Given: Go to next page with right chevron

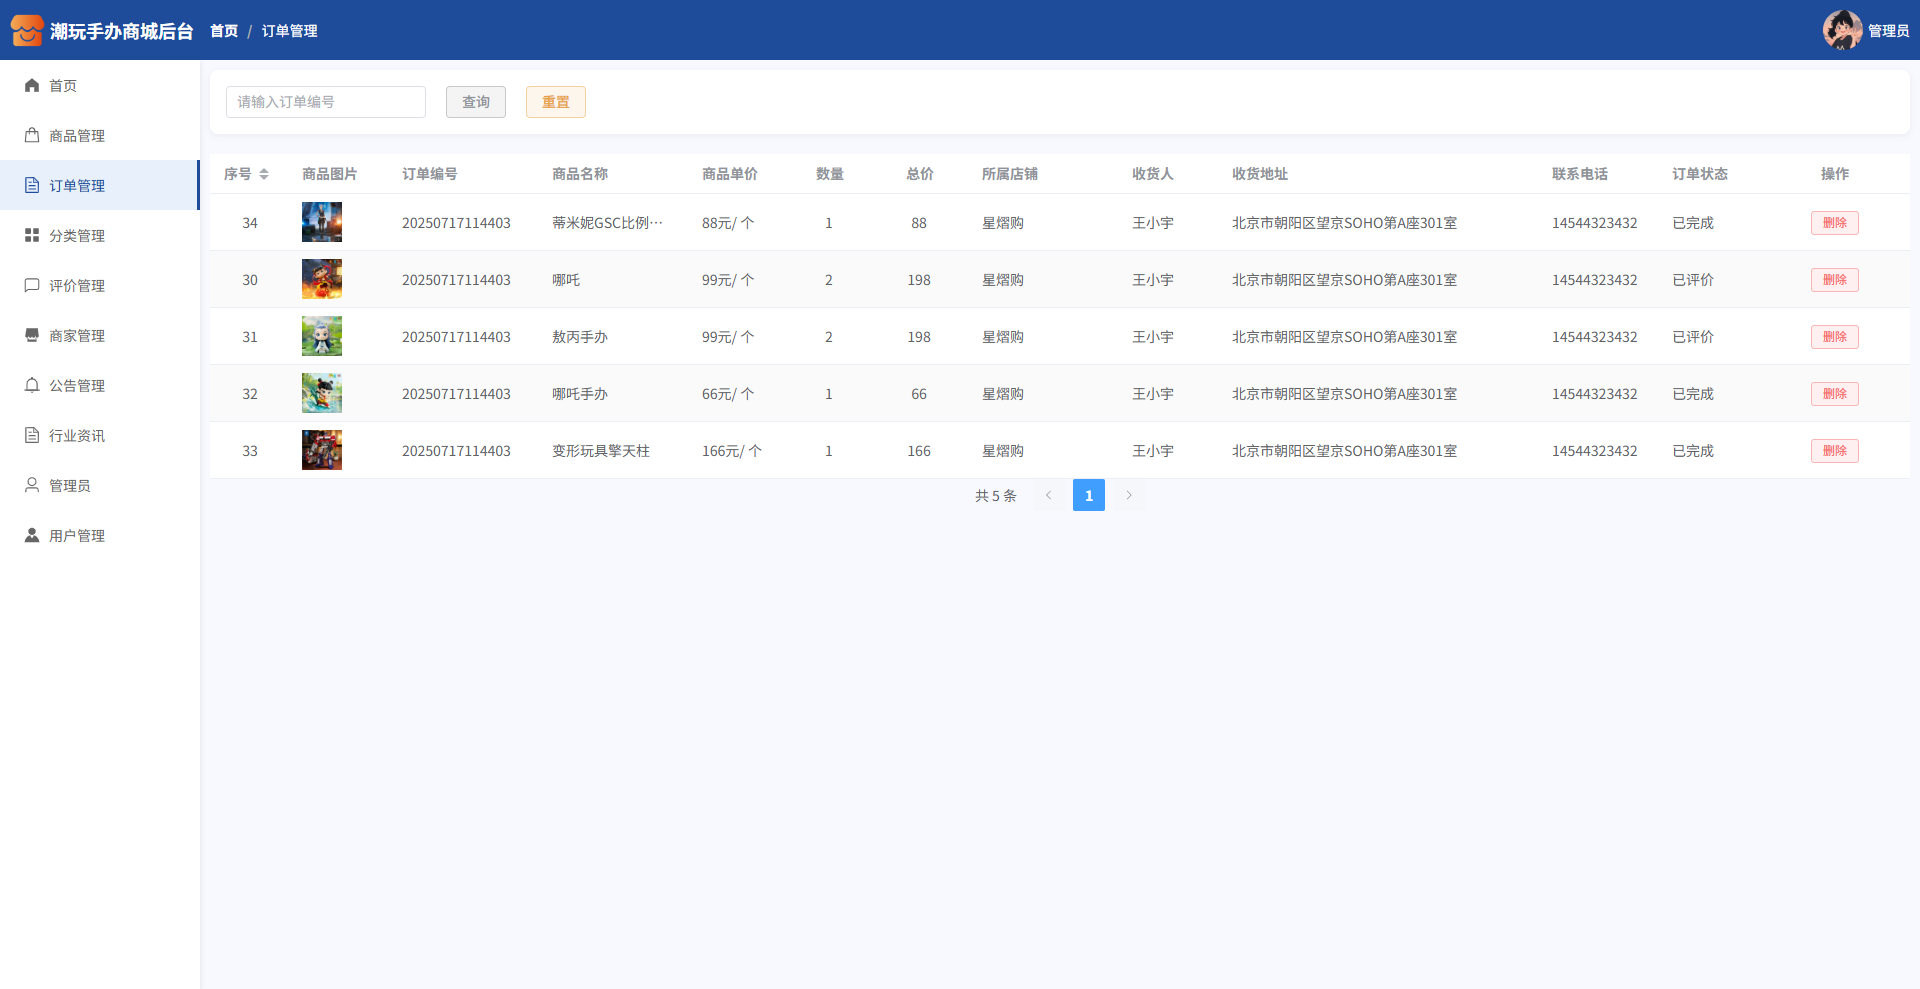Looking at the screenshot, I should (1129, 495).
